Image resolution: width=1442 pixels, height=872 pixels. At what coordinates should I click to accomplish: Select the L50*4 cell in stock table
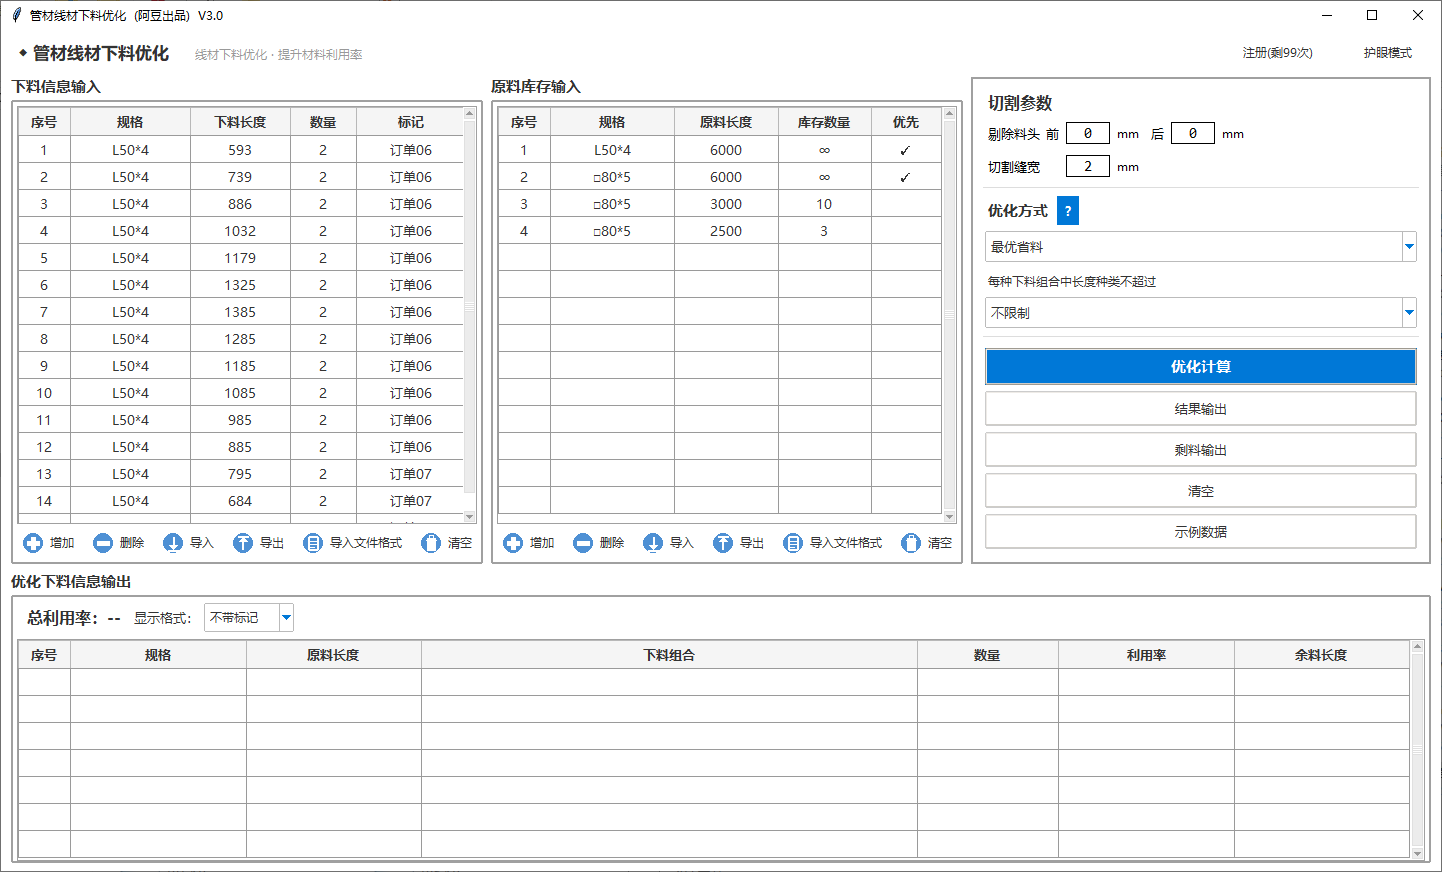tap(612, 150)
